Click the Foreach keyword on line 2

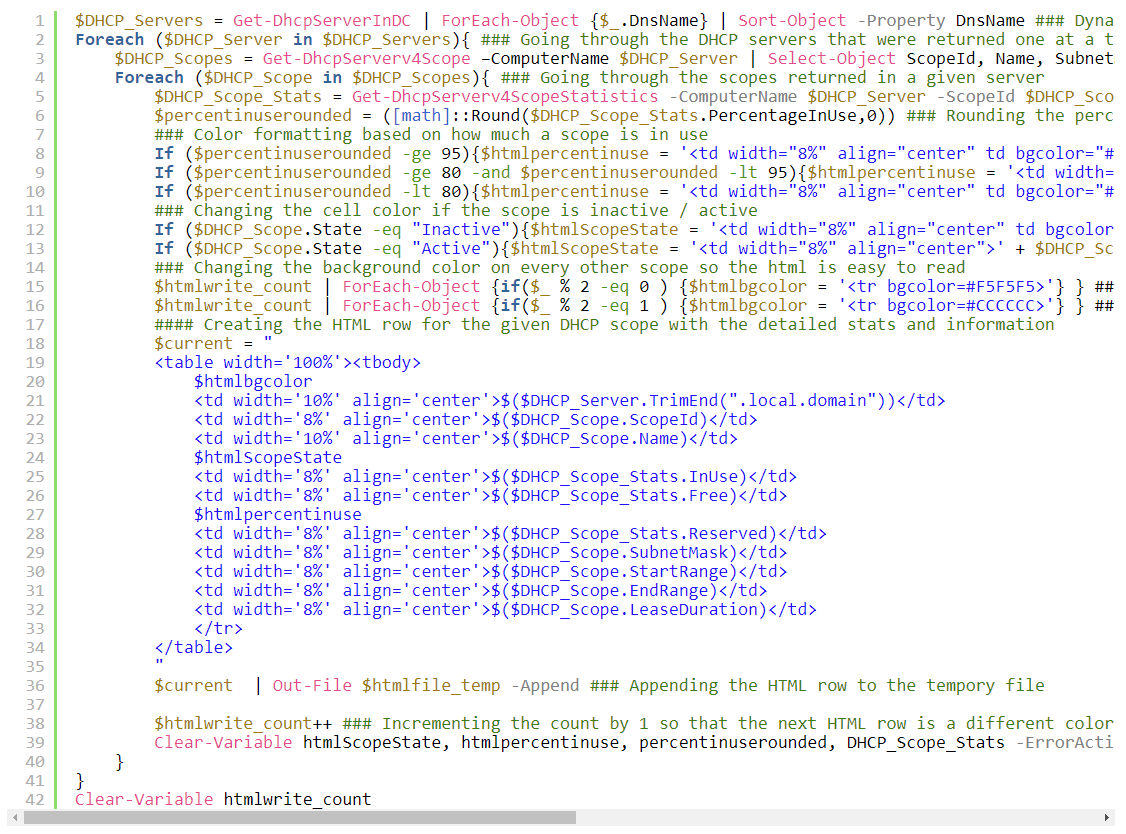110,39
